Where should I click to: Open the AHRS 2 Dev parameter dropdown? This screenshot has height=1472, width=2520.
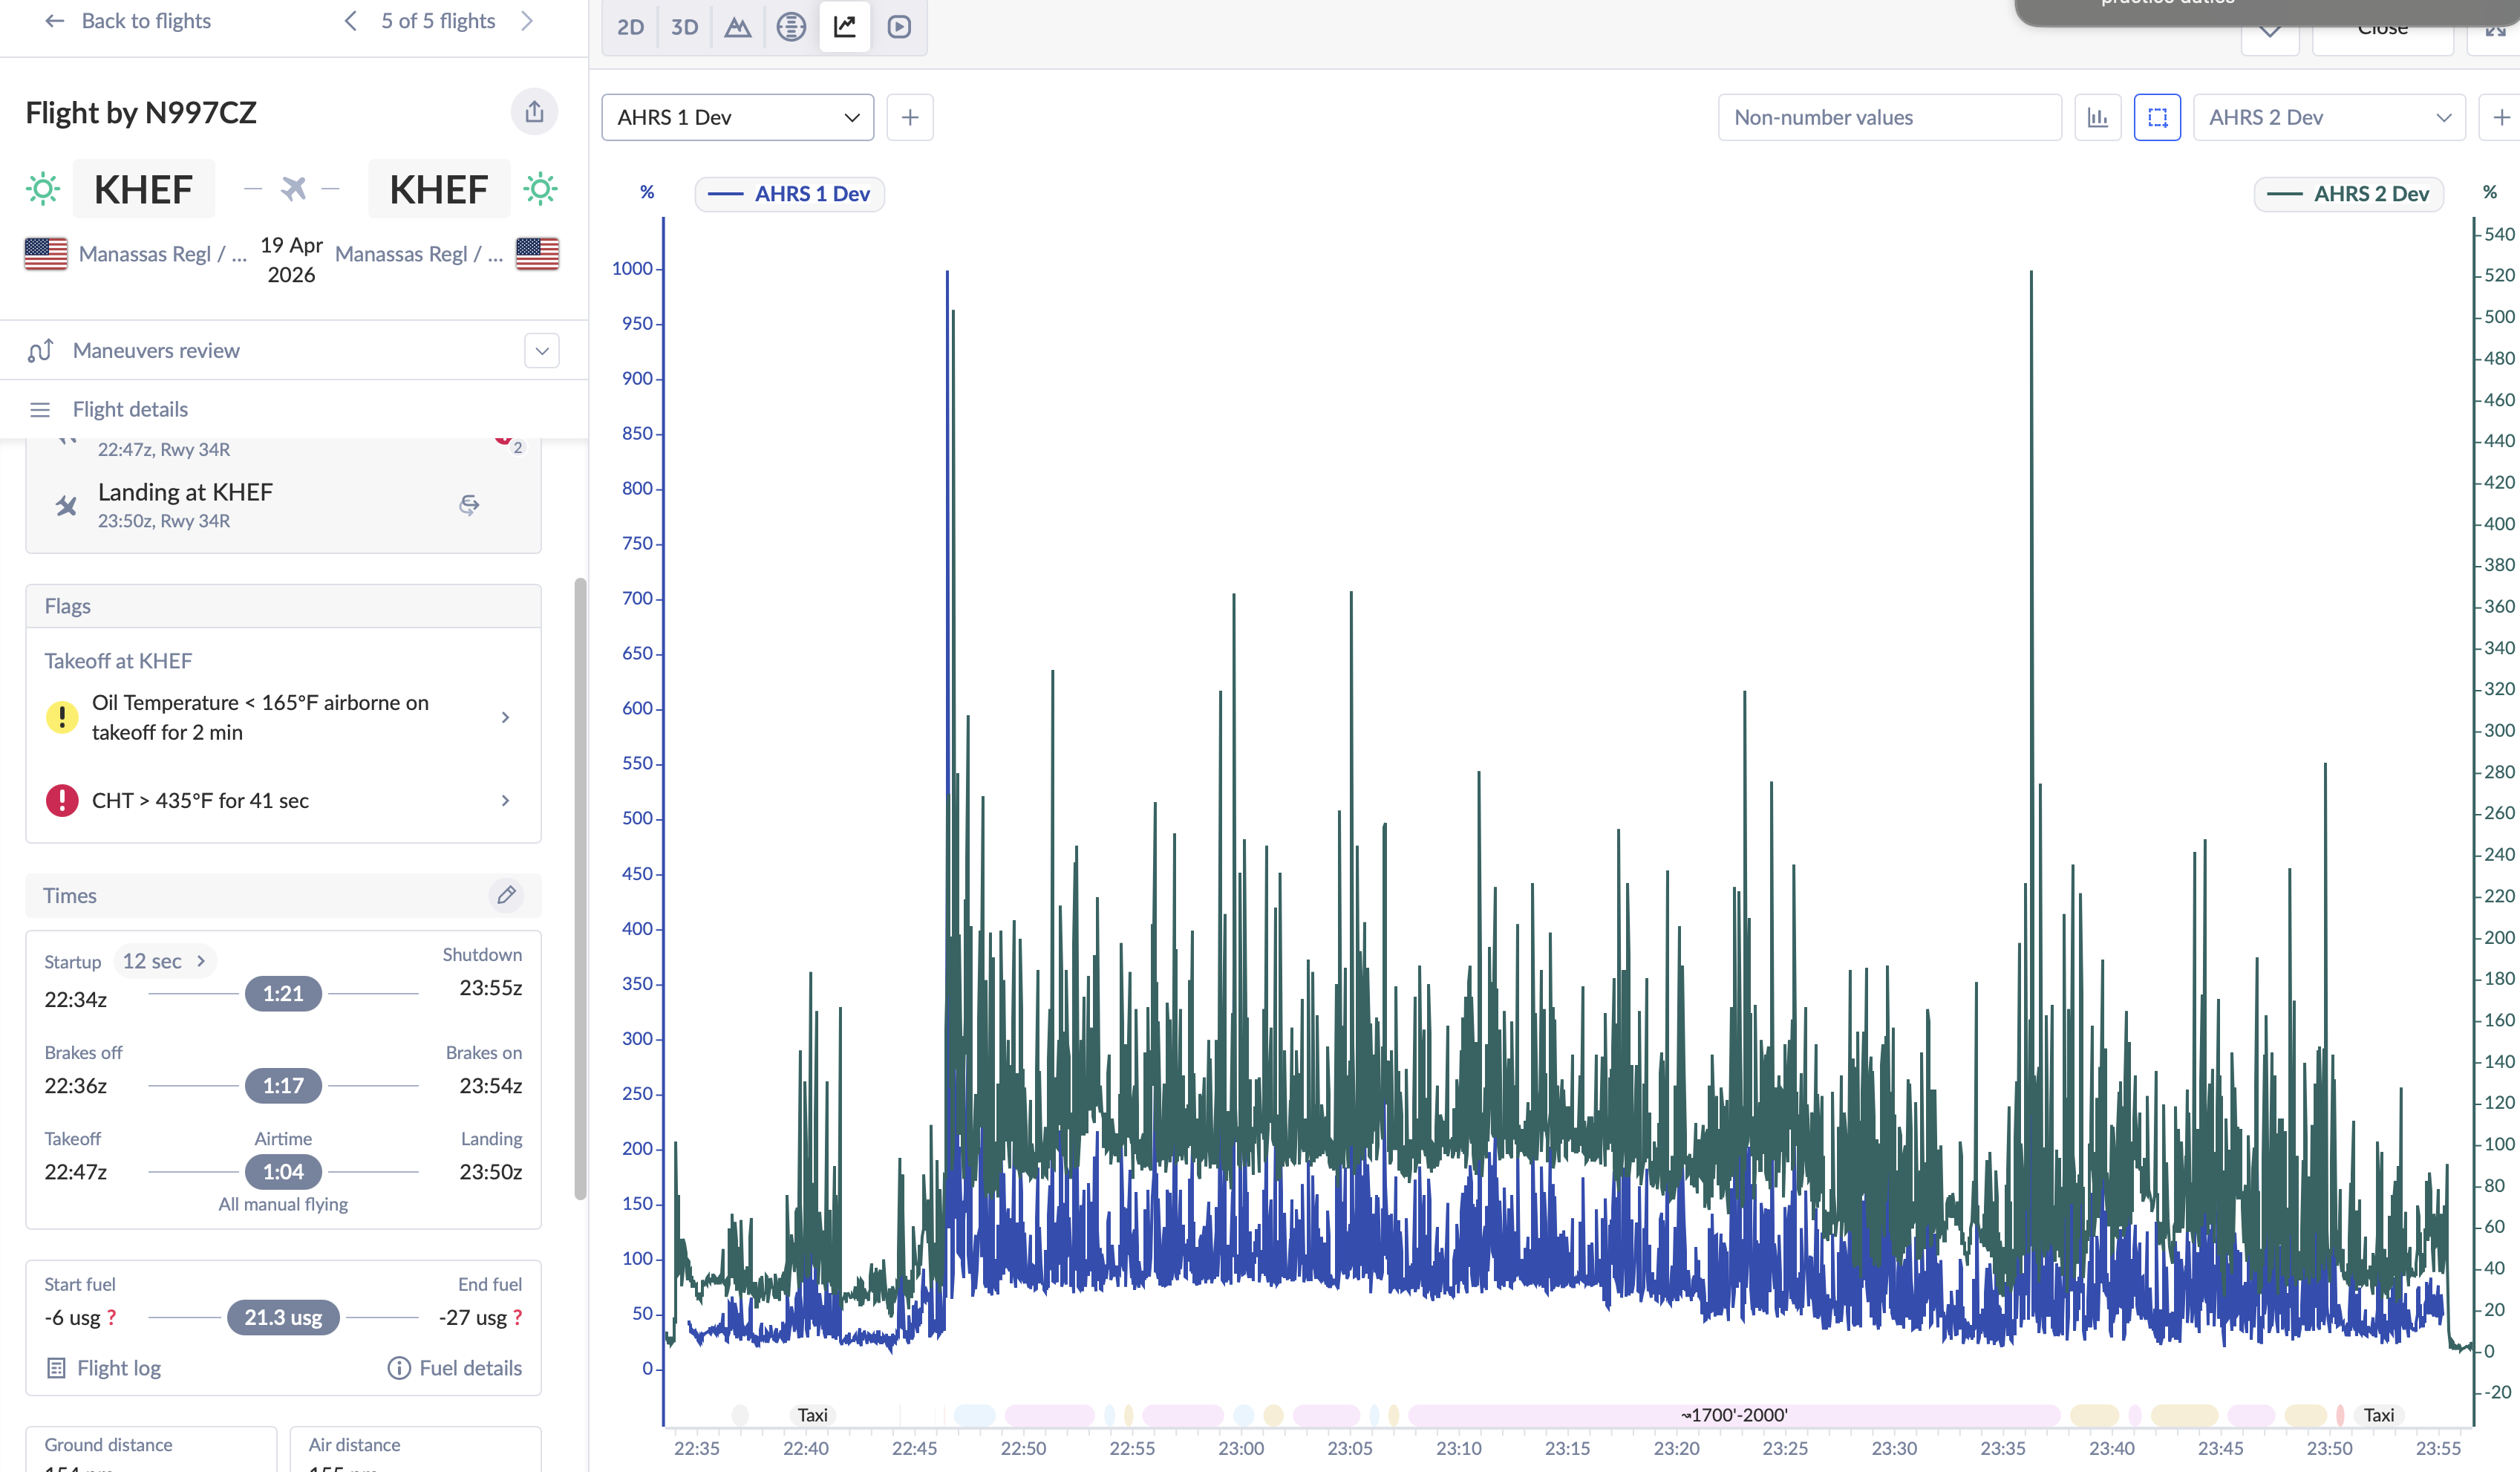(x=2329, y=117)
